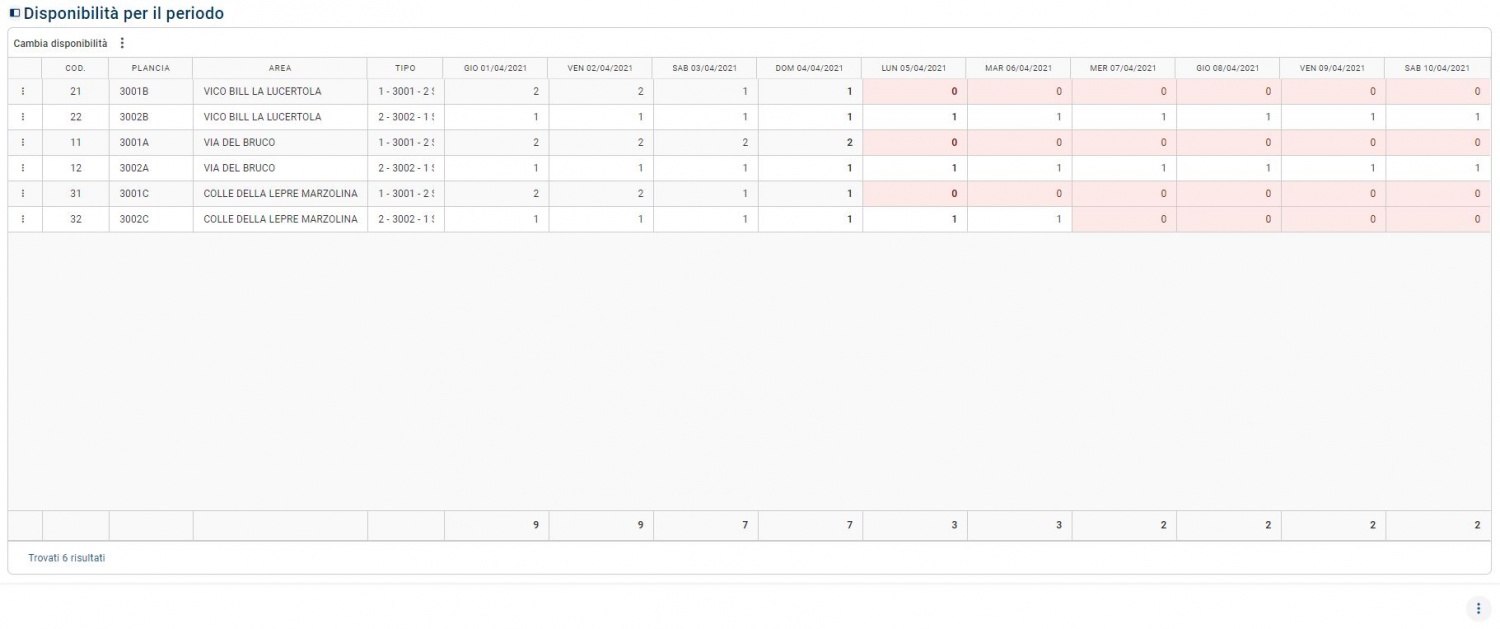Select the VIA DEL BRUCO 3001A area cell
1500x629 pixels.
280,143
